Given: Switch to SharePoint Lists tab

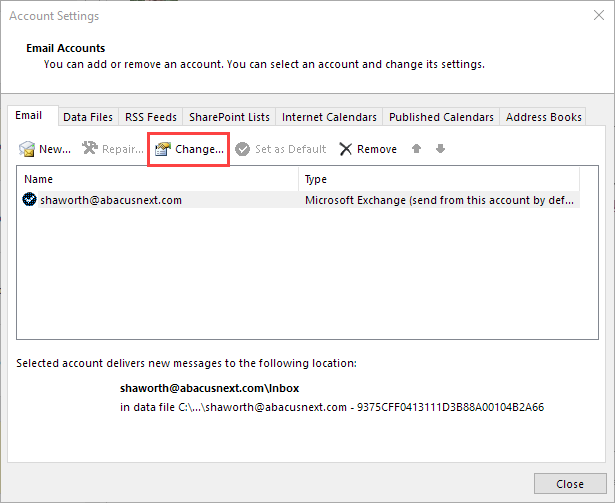Looking at the screenshot, I should click(x=229, y=117).
